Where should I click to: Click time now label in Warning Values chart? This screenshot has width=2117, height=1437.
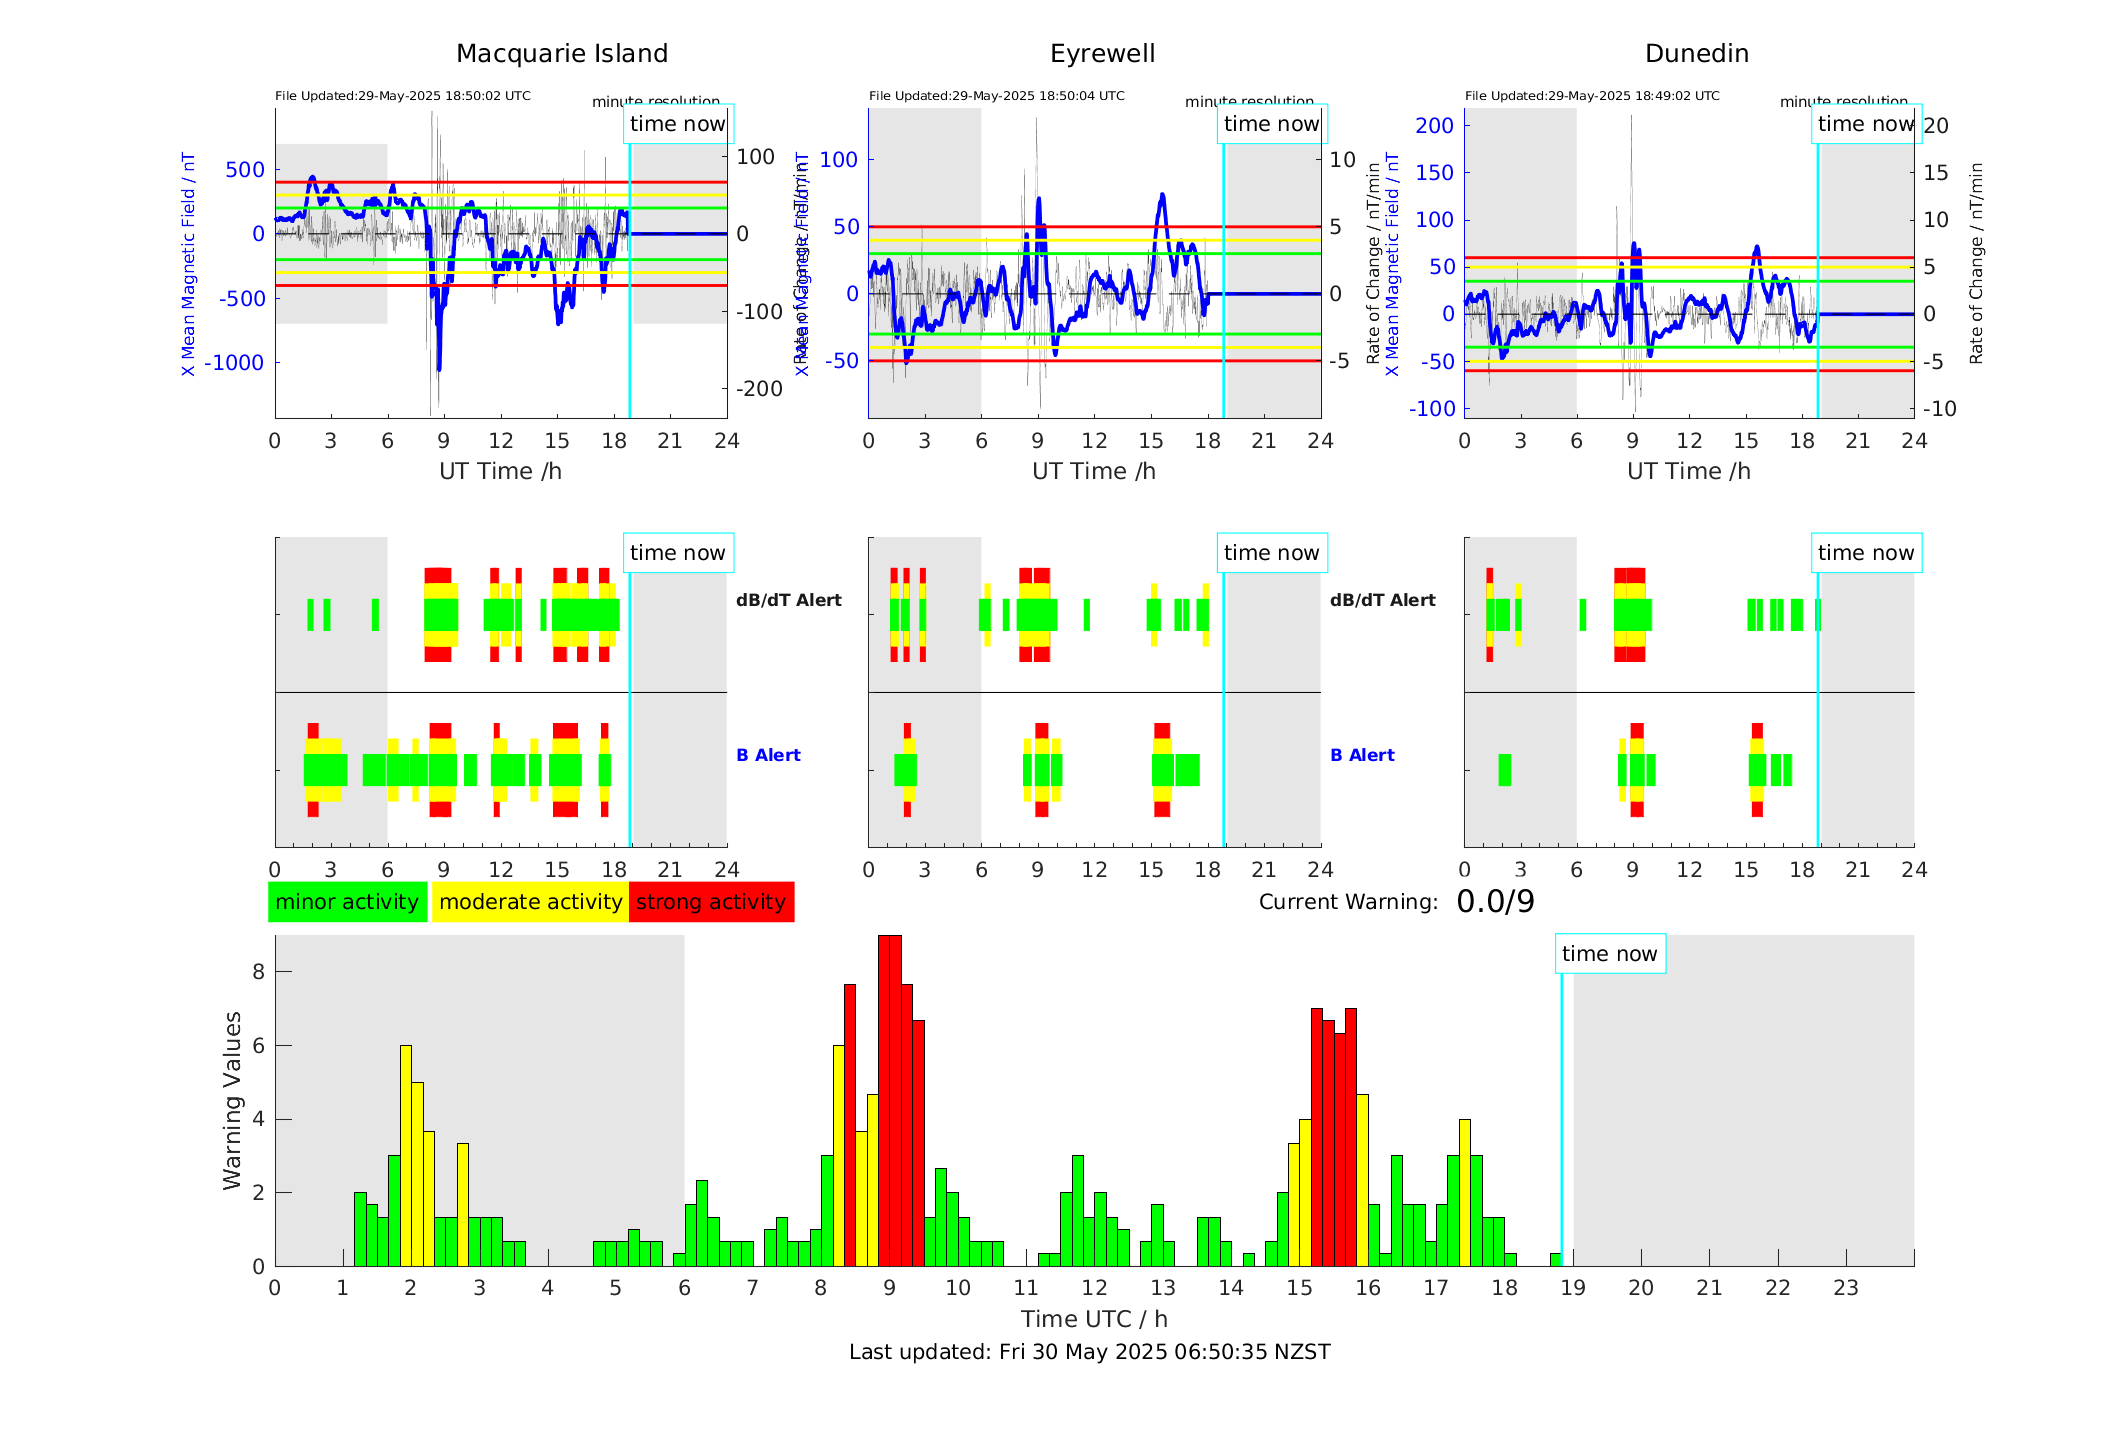click(1610, 954)
